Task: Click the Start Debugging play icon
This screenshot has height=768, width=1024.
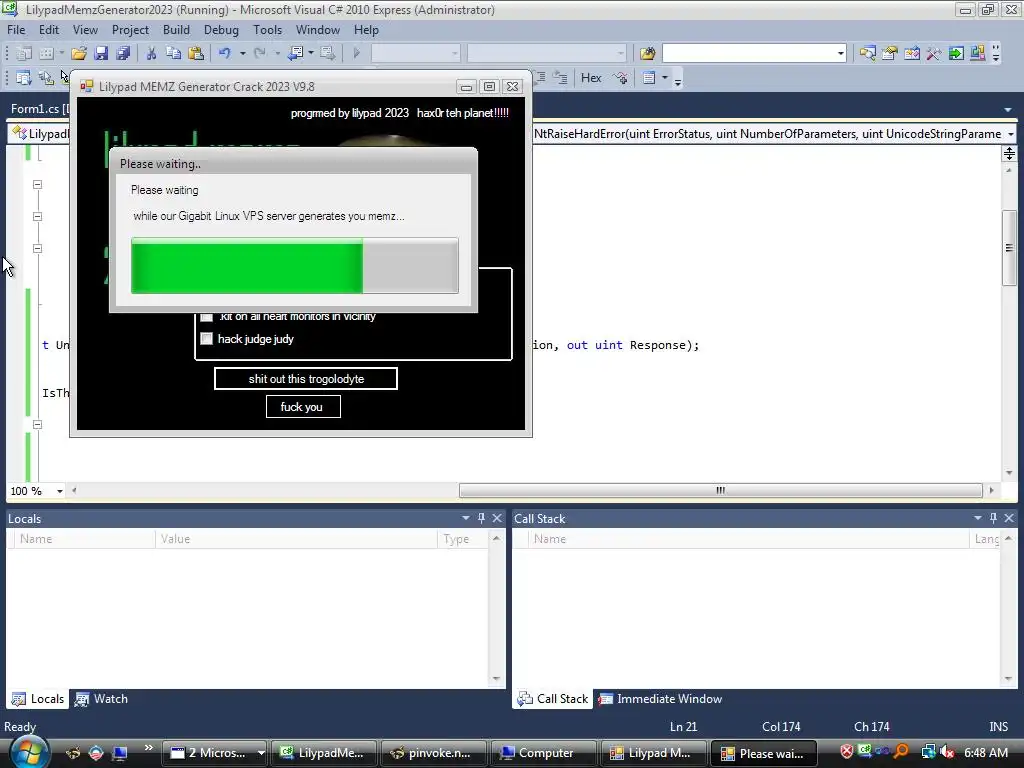Action: (357, 53)
